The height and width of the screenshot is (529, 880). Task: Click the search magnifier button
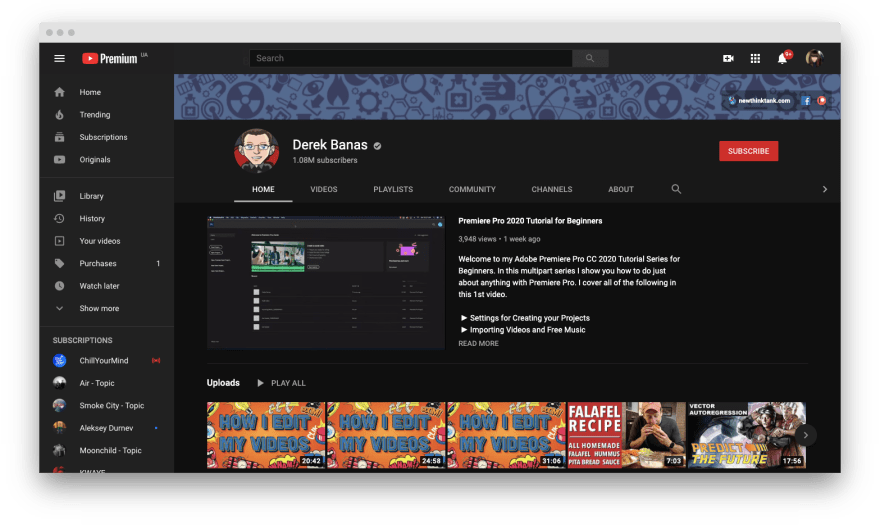point(590,58)
